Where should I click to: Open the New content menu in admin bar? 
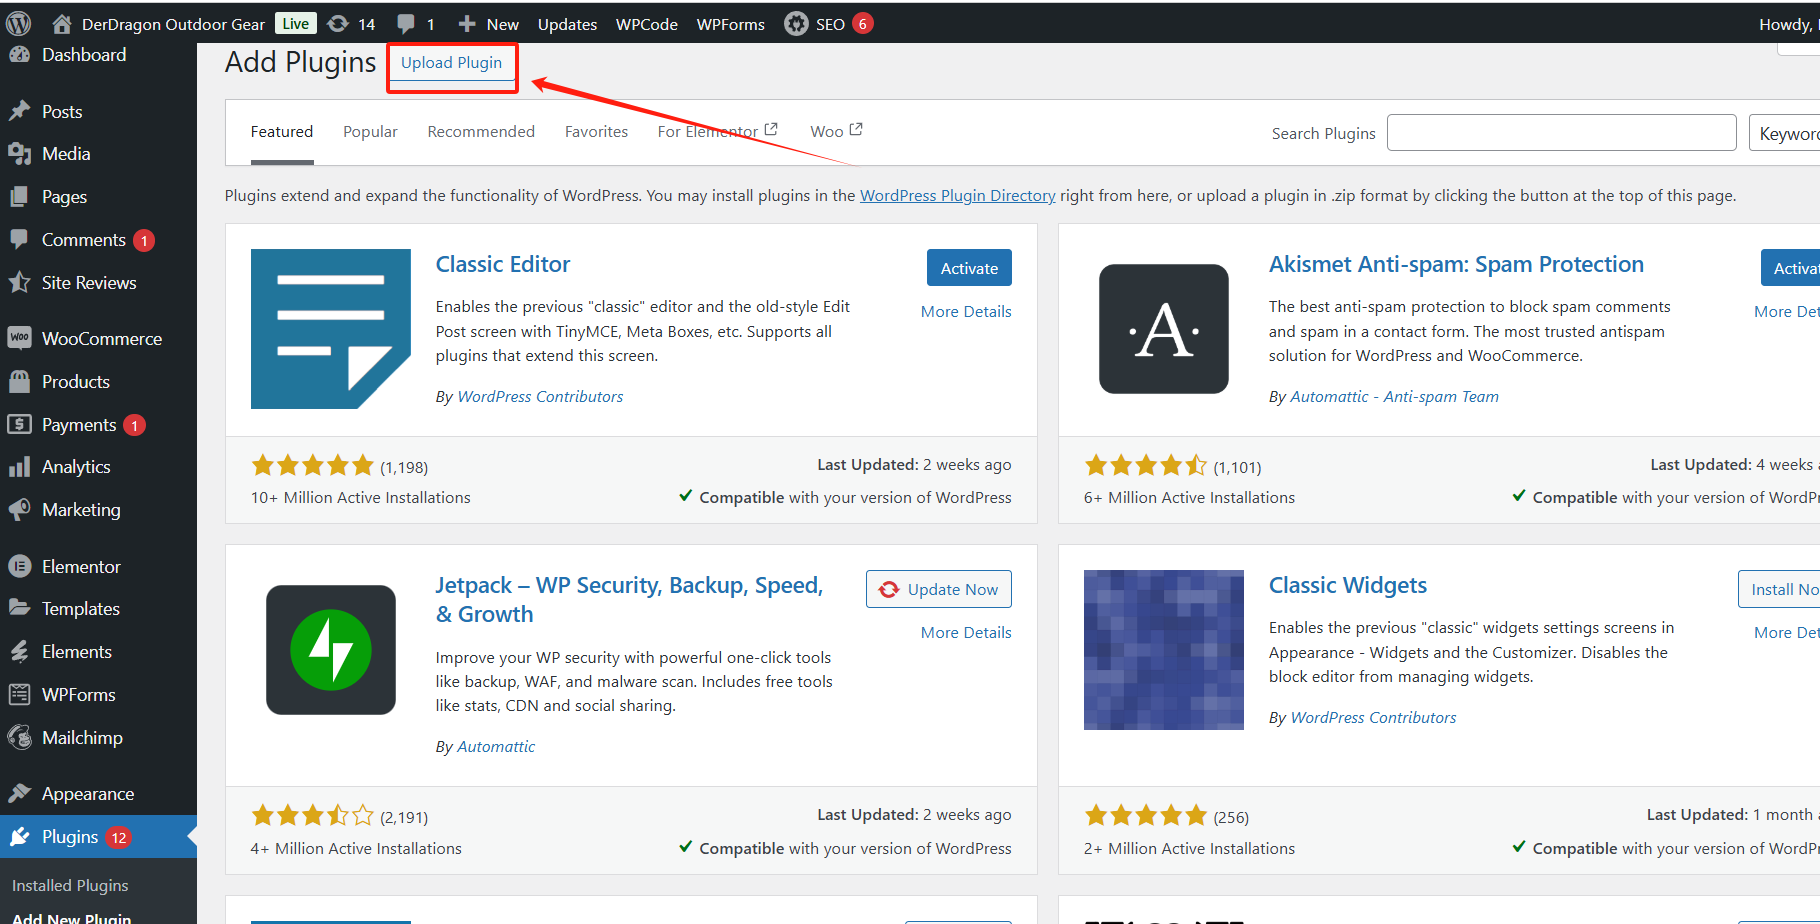(x=489, y=24)
